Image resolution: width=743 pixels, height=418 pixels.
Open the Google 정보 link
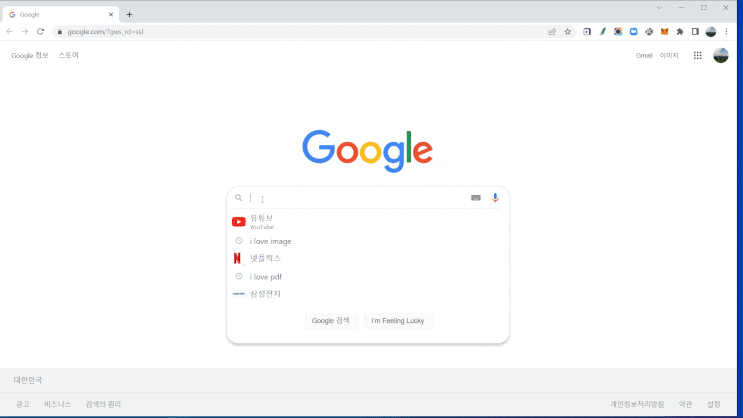[x=30, y=55]
